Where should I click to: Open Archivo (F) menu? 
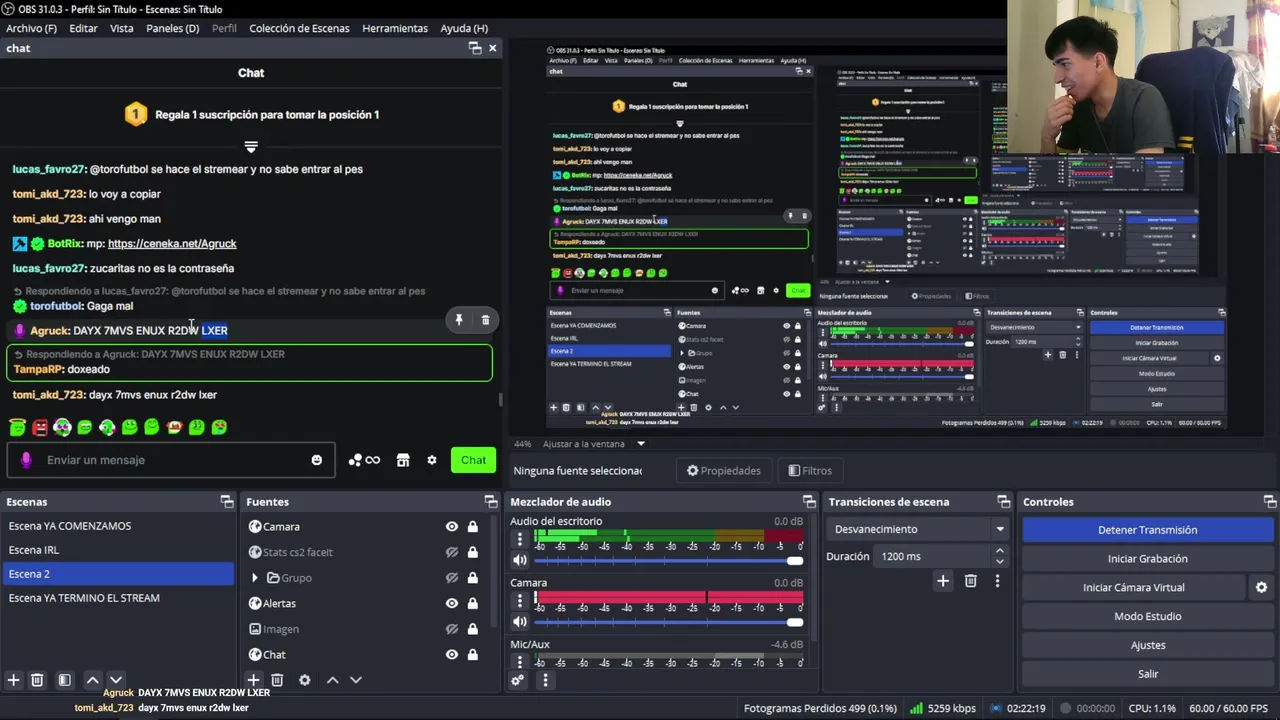tap(31, 28)
